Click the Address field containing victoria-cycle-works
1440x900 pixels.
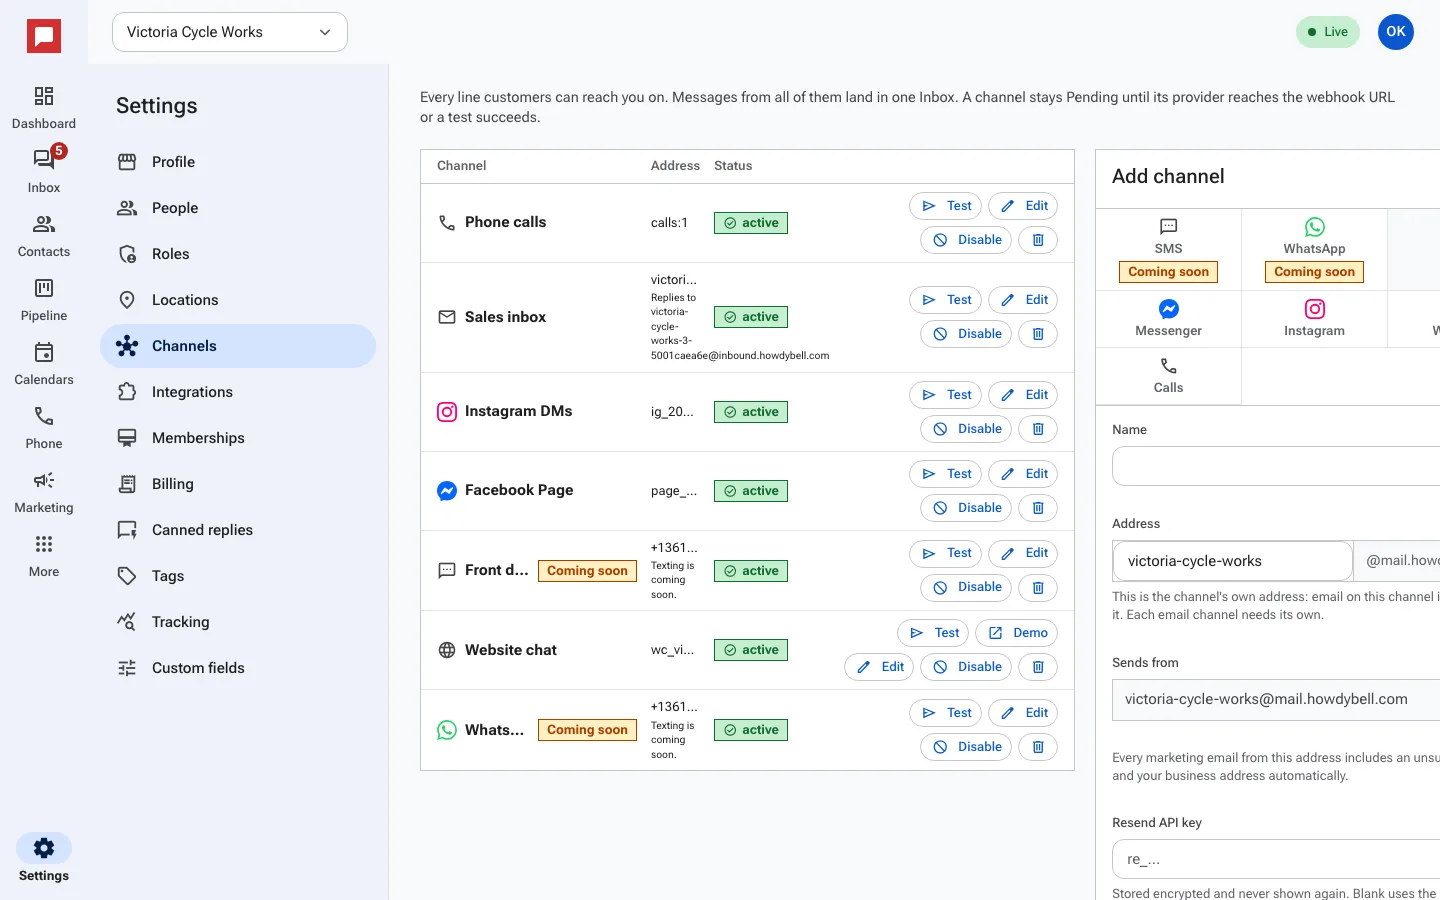(x=1232, y=561)
